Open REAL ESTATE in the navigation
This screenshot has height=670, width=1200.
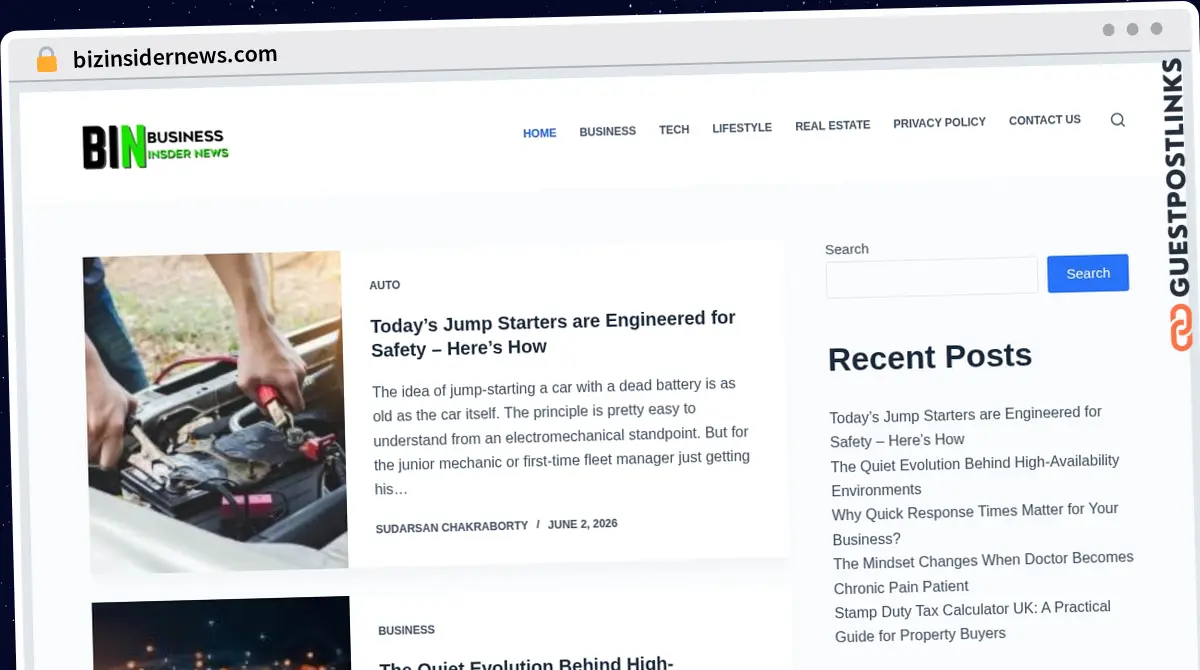(833, 126)
